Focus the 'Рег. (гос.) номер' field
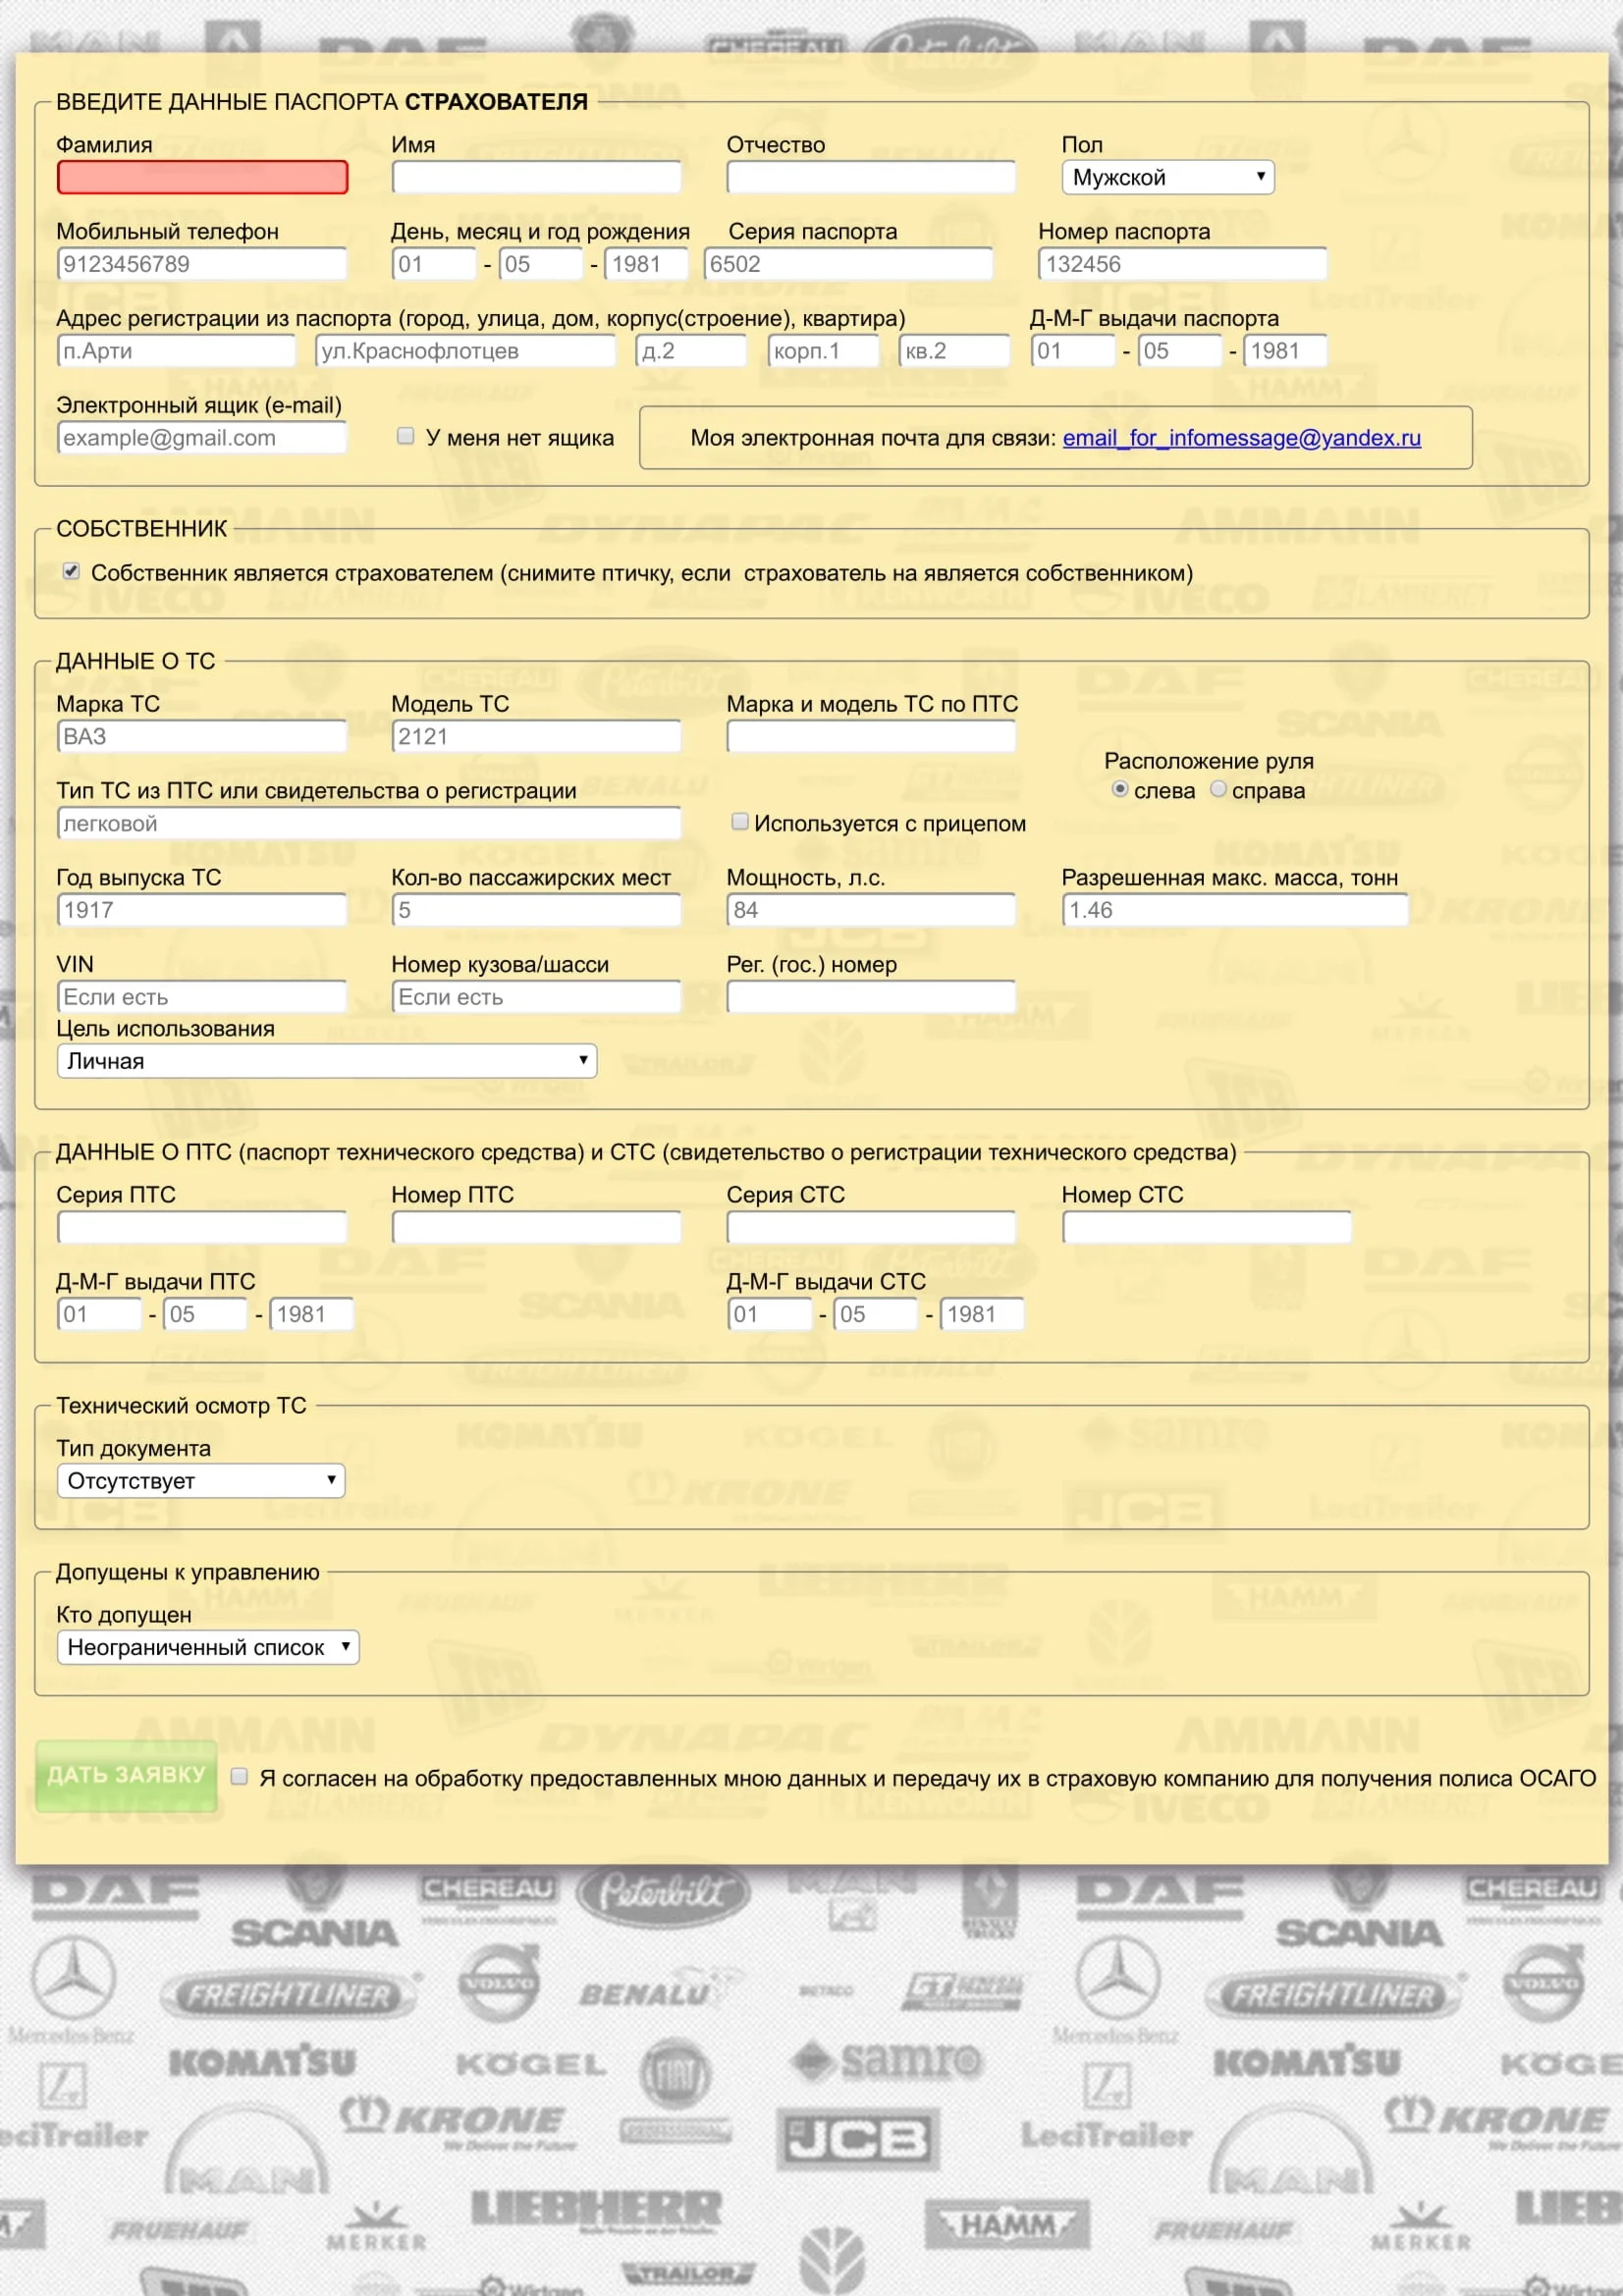Screen dimensions: 1623x2296 (x=871, y=997)
